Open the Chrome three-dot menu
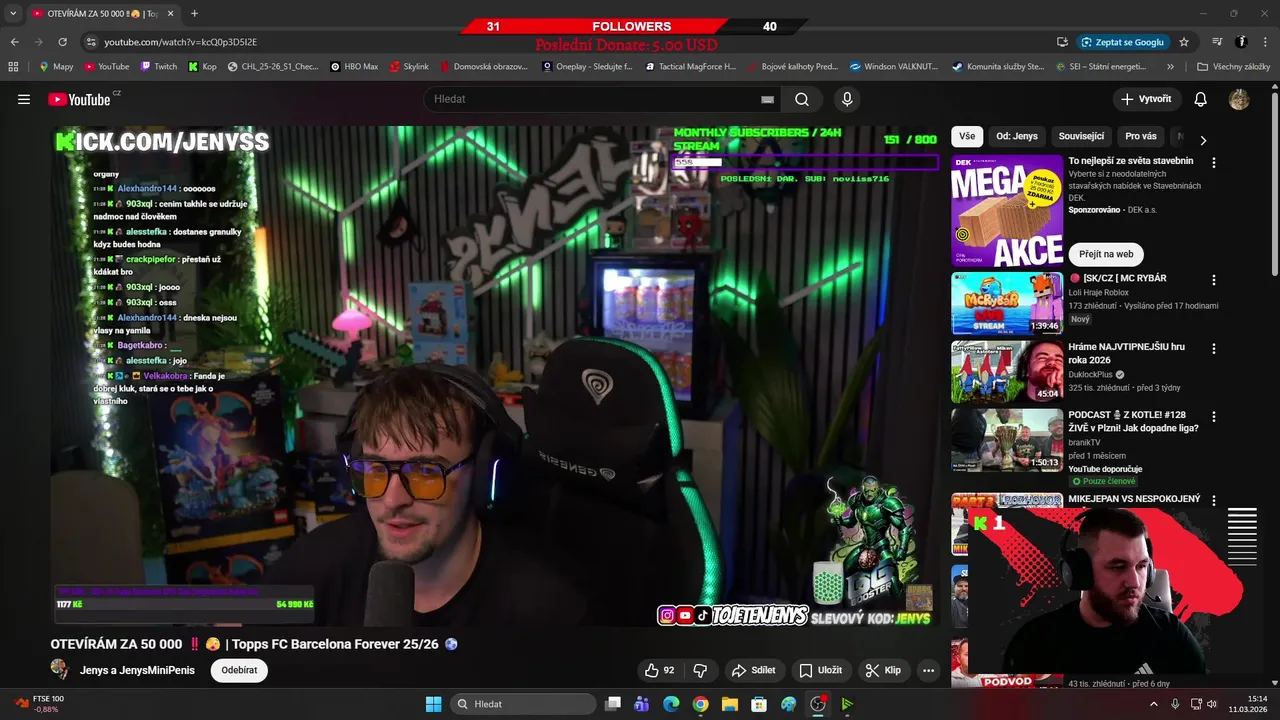Image resolution: width=1280 pixels, height=720 pixels. tap(1264, 42)
